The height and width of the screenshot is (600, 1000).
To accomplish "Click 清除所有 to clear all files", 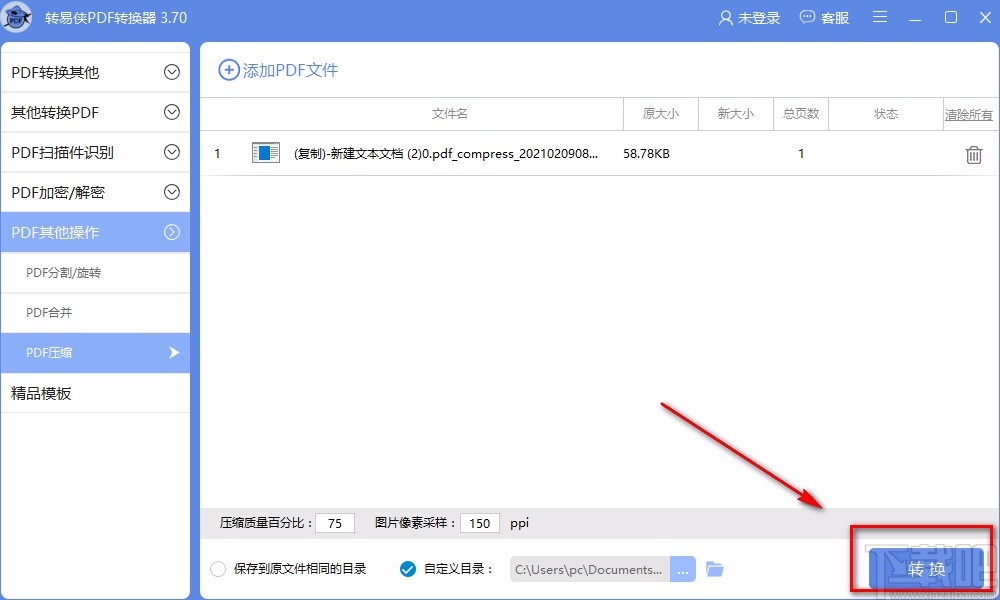I will (x=967, y=114).
